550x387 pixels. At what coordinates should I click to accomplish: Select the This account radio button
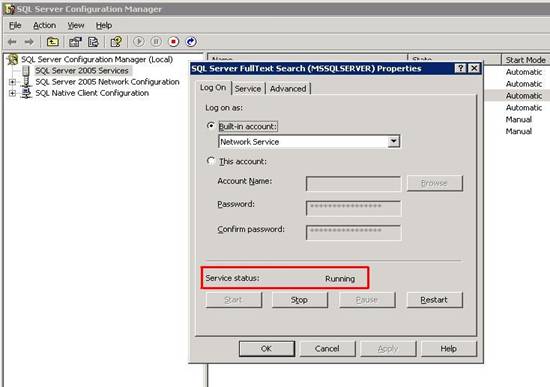point(211,161)
